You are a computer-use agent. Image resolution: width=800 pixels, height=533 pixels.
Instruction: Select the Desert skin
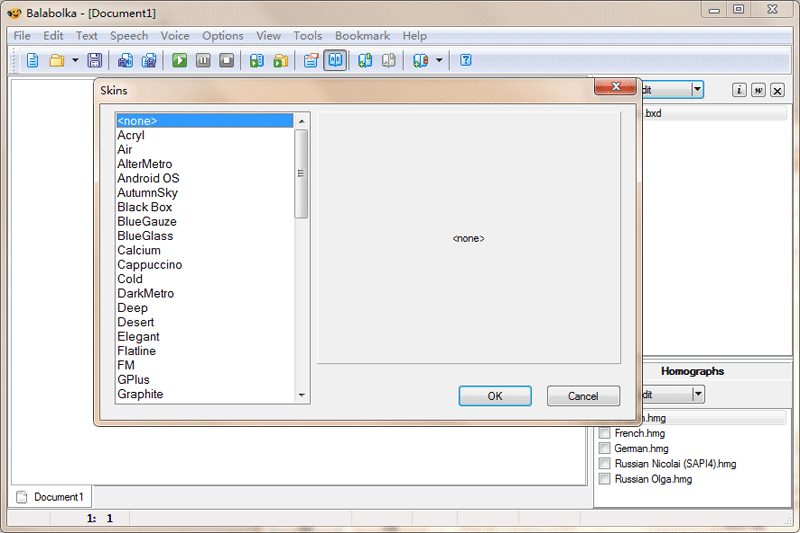point(205,322)
